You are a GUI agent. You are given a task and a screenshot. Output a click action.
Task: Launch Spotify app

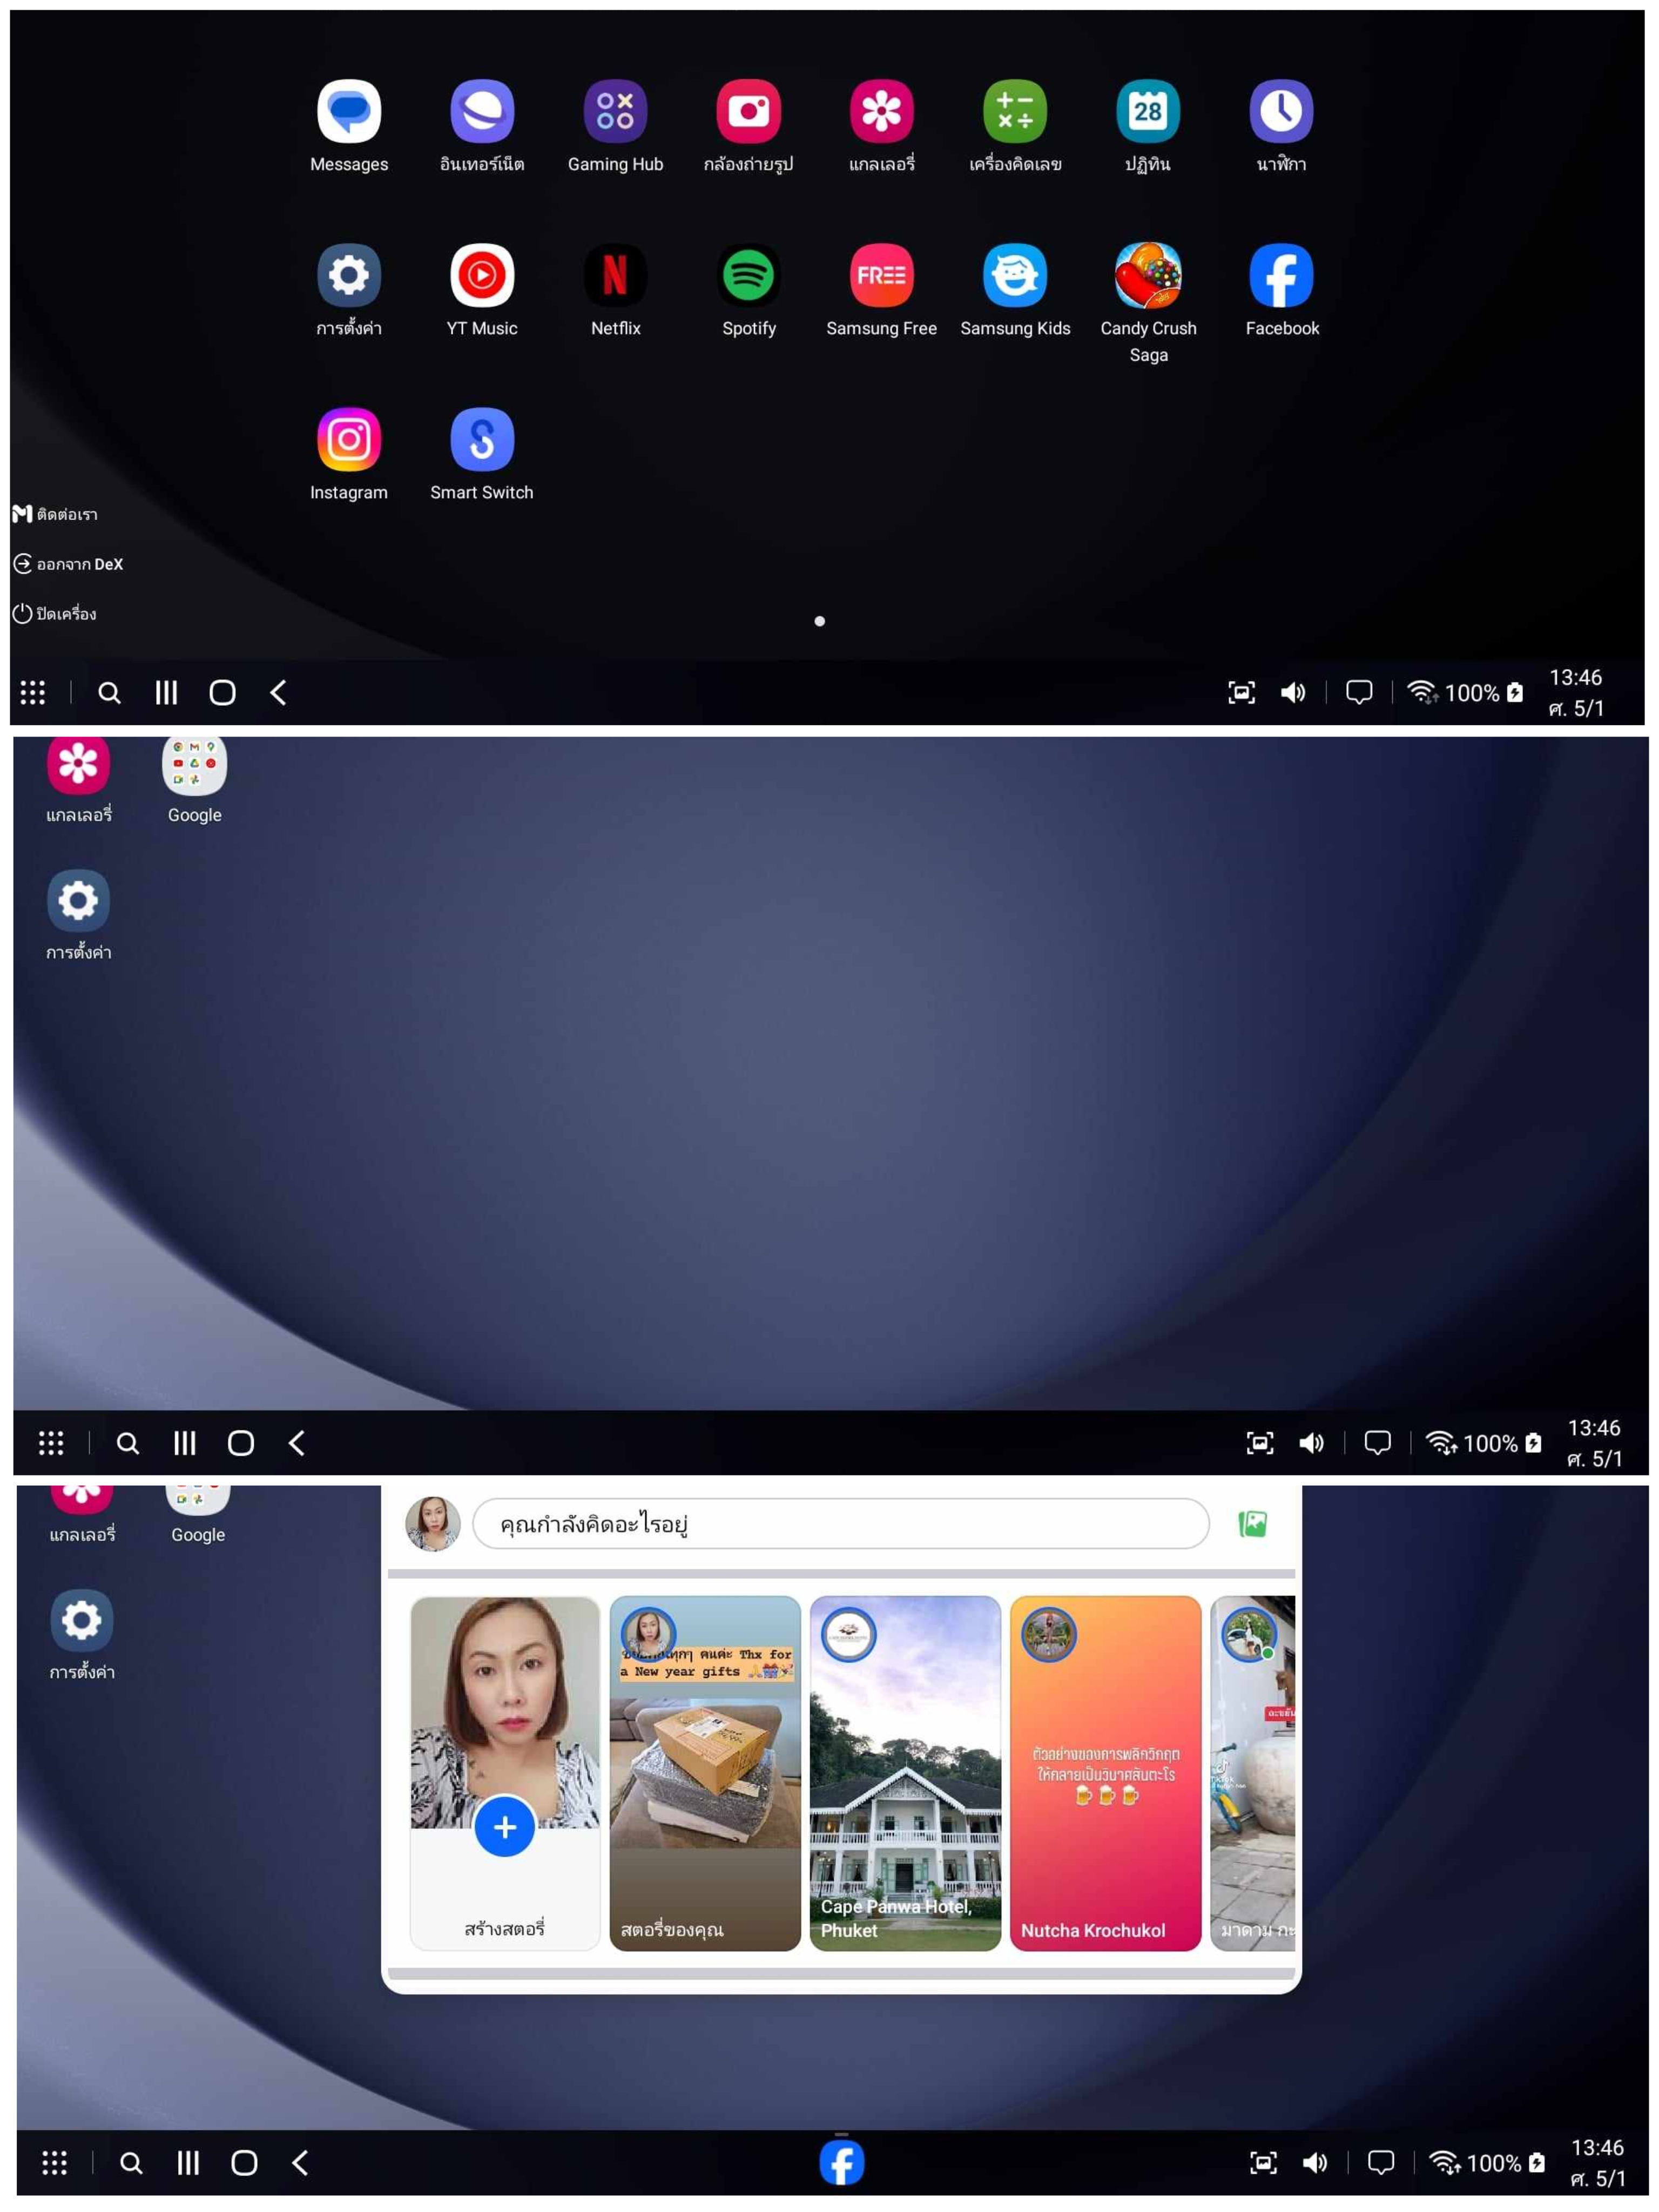(x=748, y=275)
